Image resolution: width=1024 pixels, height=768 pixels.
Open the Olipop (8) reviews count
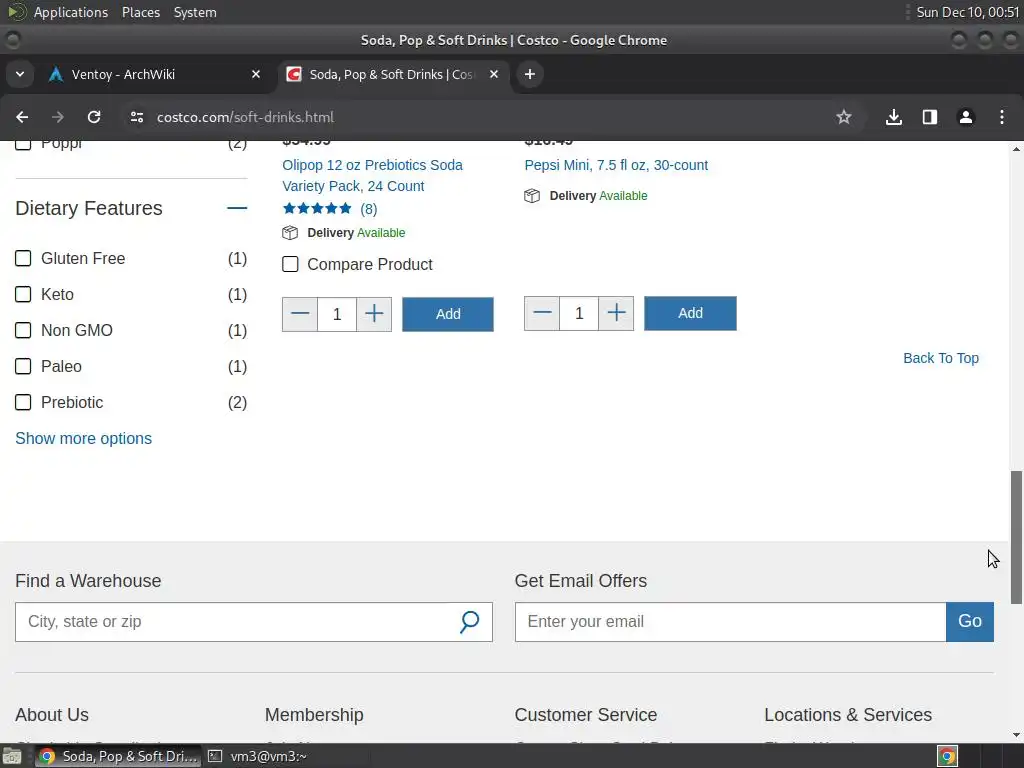(x=368, y=210)
